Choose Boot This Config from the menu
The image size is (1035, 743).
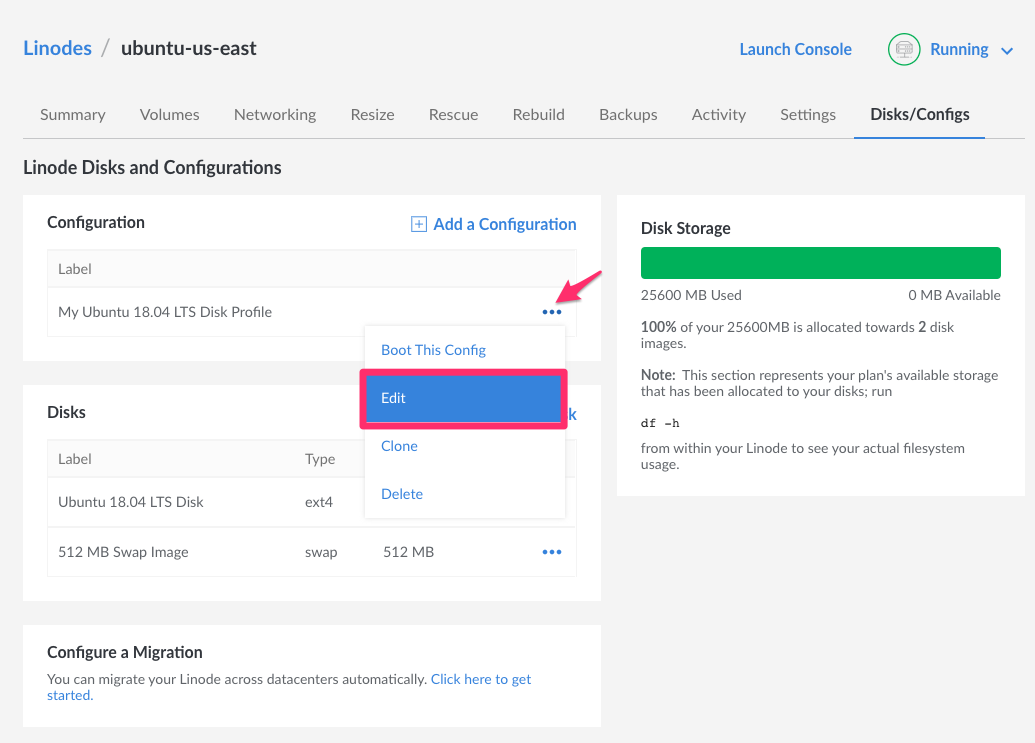click(433, 350)
